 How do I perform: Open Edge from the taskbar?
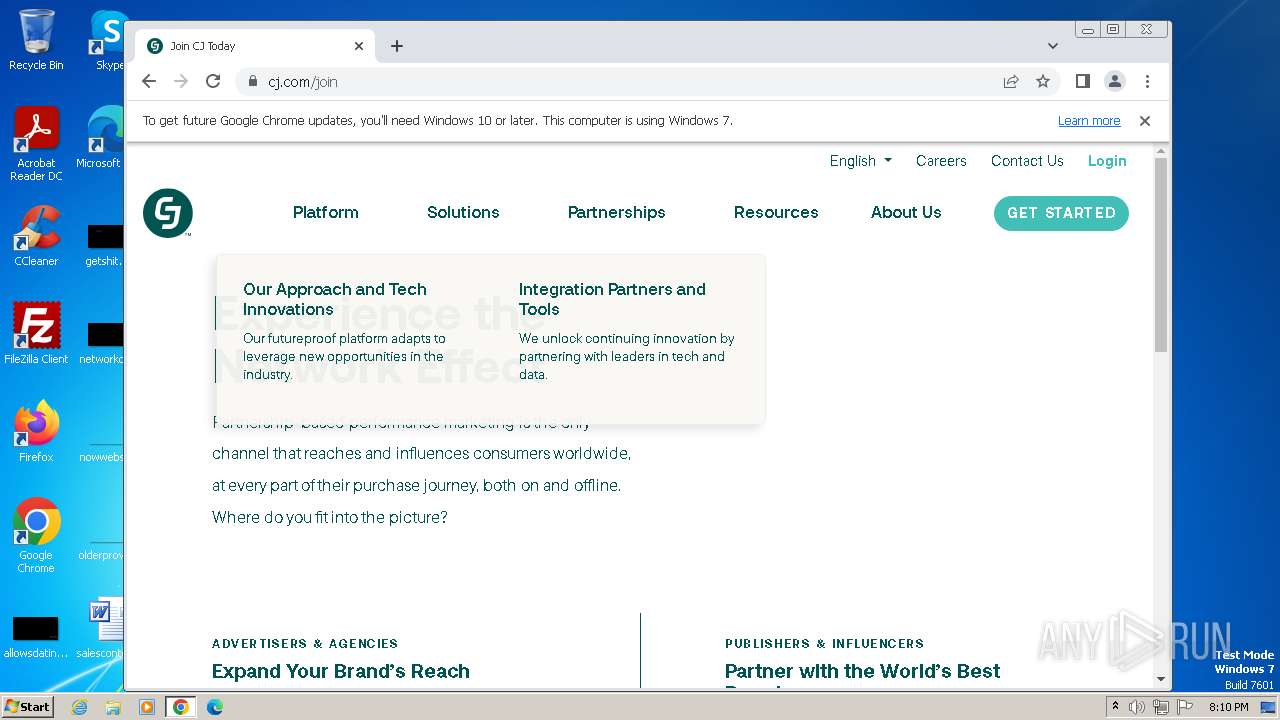tap(214, 707)
